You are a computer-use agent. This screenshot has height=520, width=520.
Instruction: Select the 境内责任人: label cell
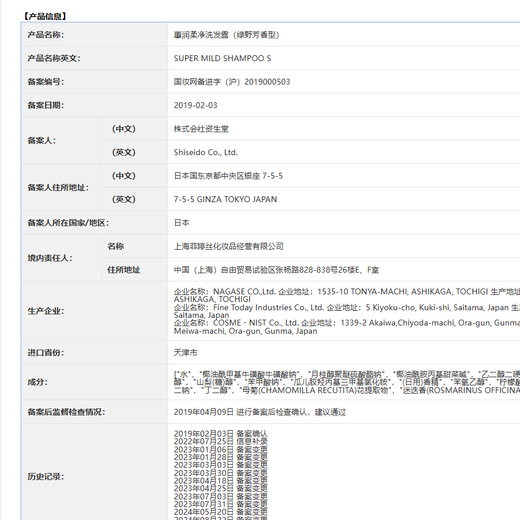[62, 258]
